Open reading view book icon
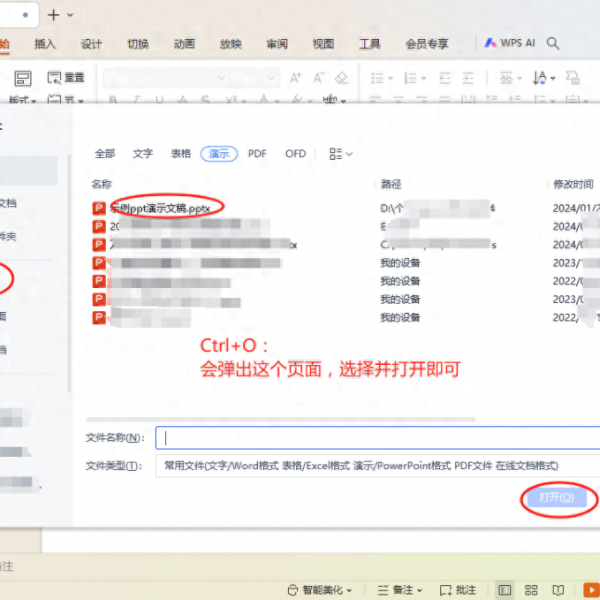600x600 pixels. [x=559, y=590]
